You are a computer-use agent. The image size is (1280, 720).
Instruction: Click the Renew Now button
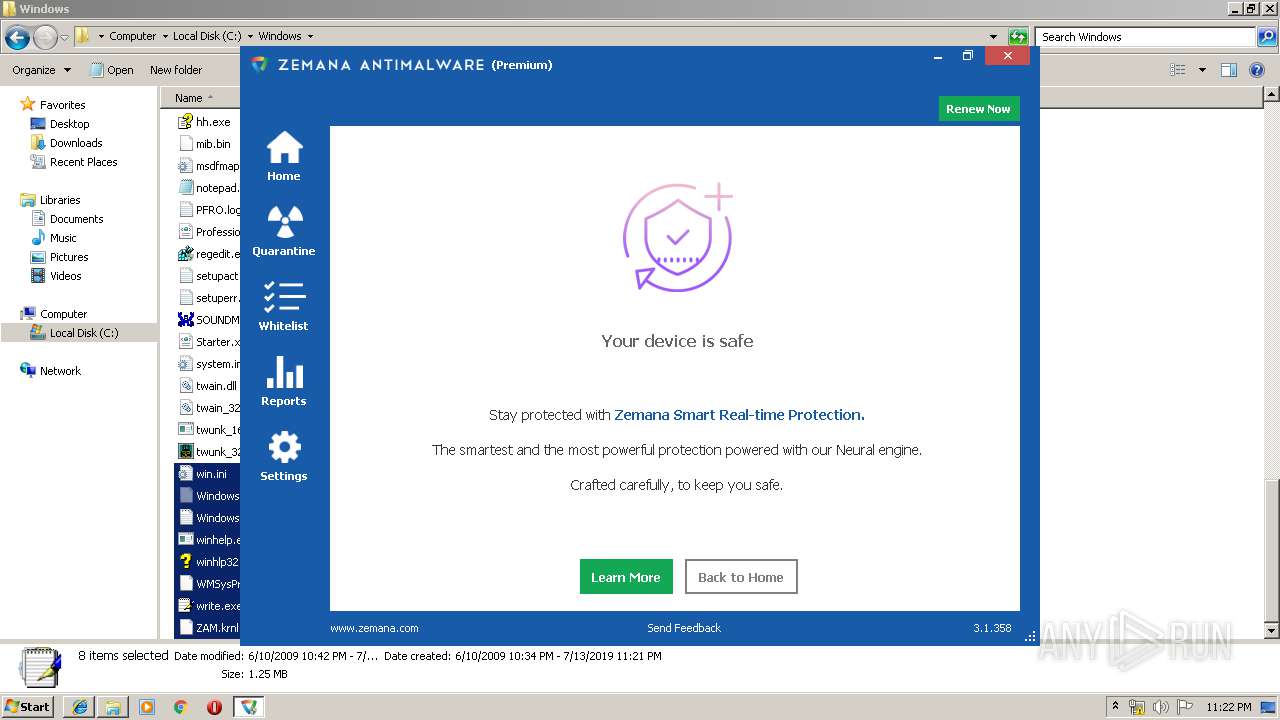point(979,109)
